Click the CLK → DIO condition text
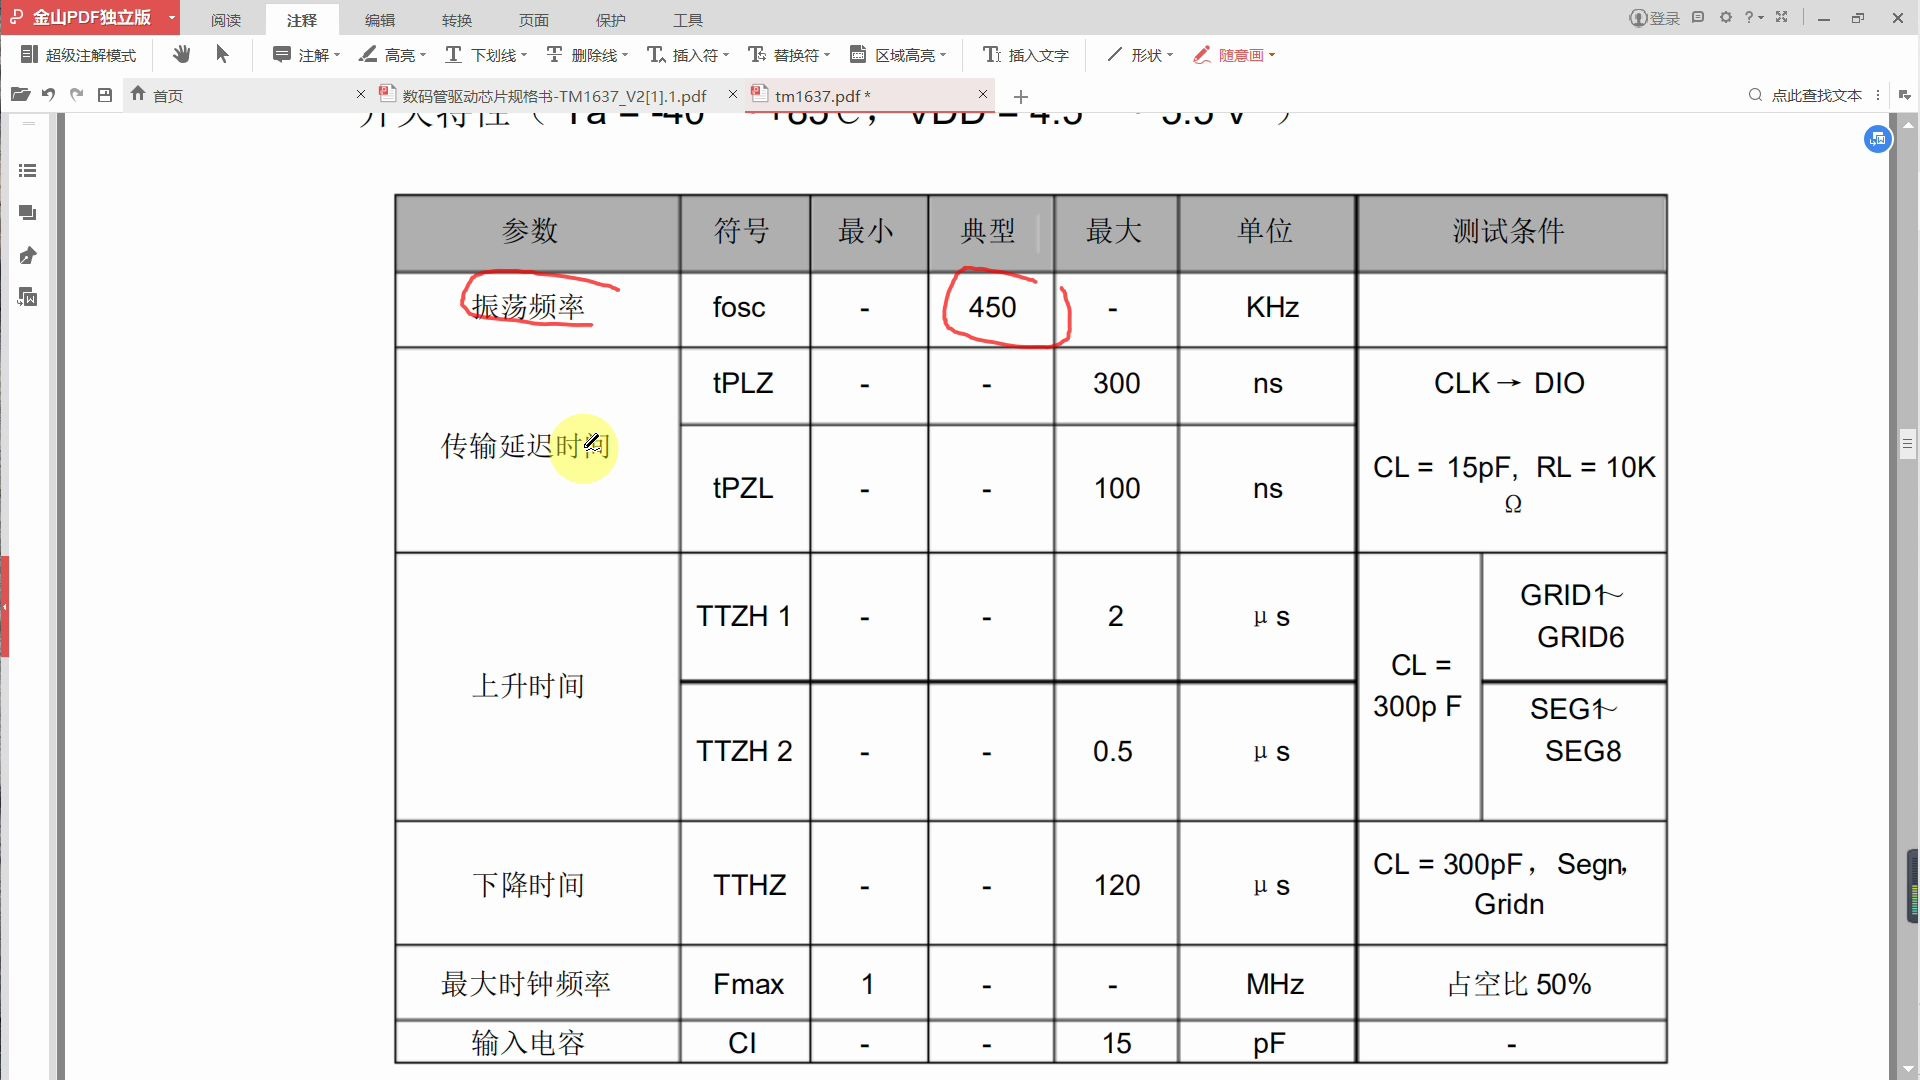 [x=1509, y=384]
